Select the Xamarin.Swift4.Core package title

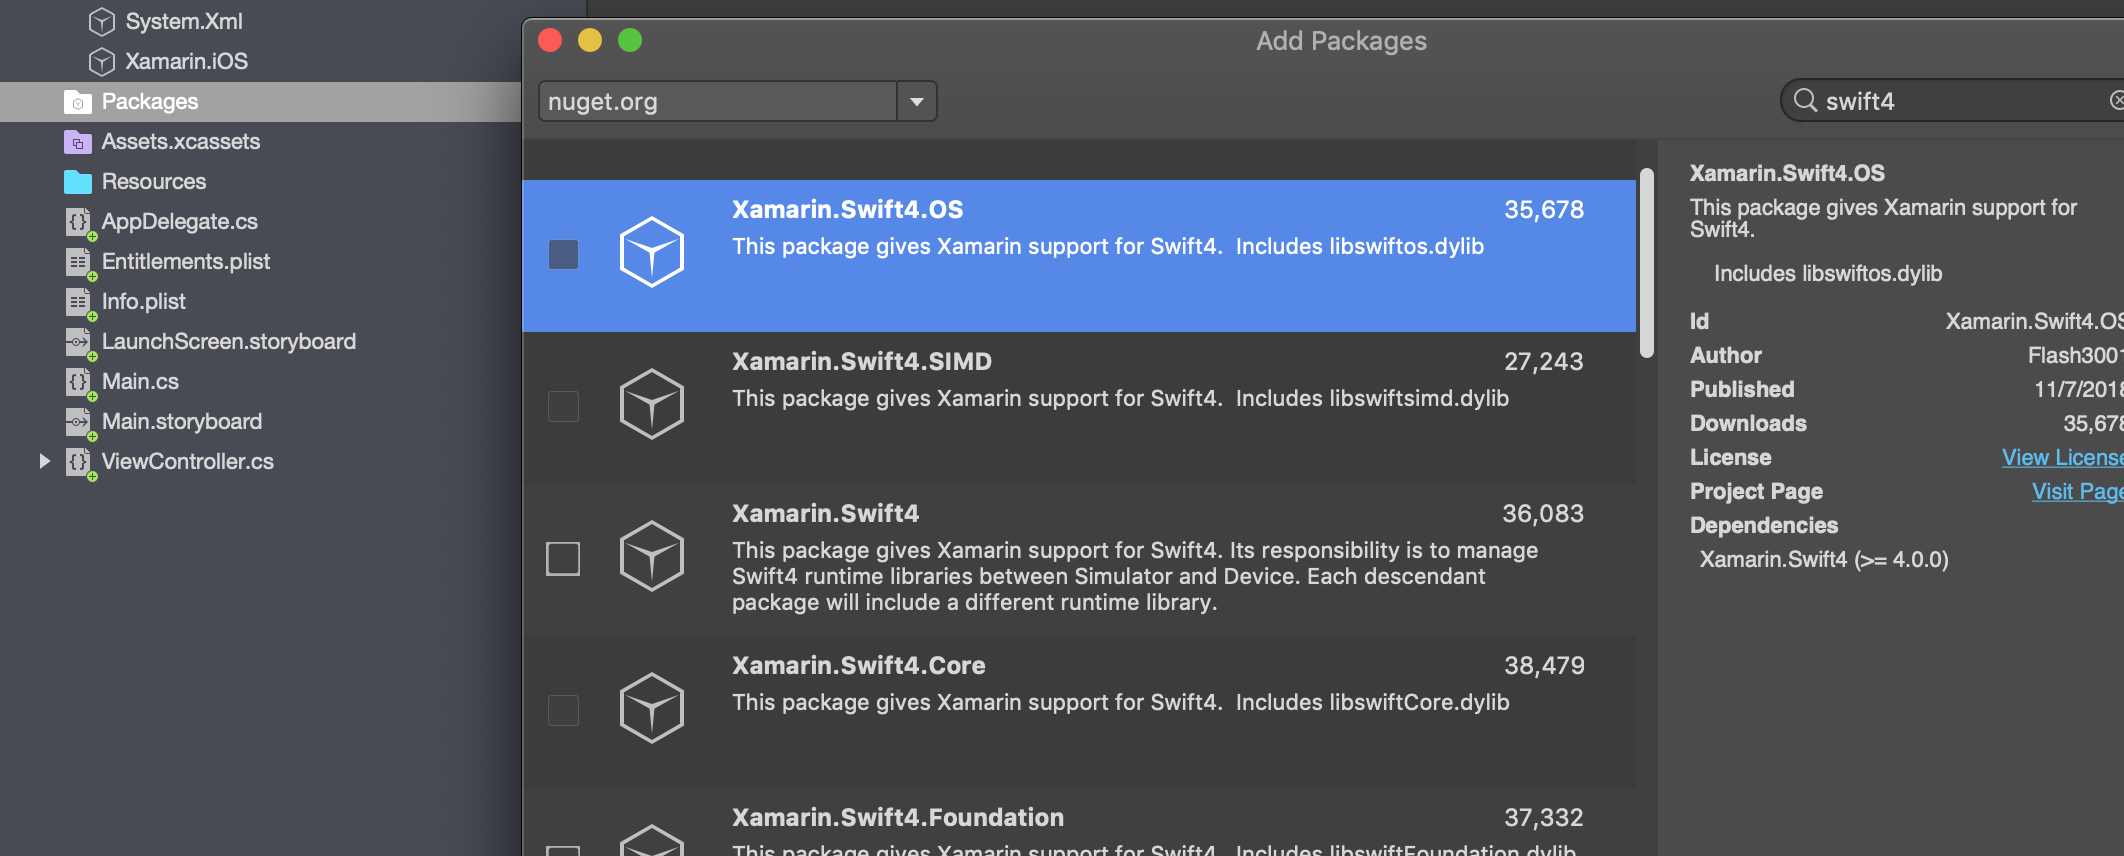point(858,666)
